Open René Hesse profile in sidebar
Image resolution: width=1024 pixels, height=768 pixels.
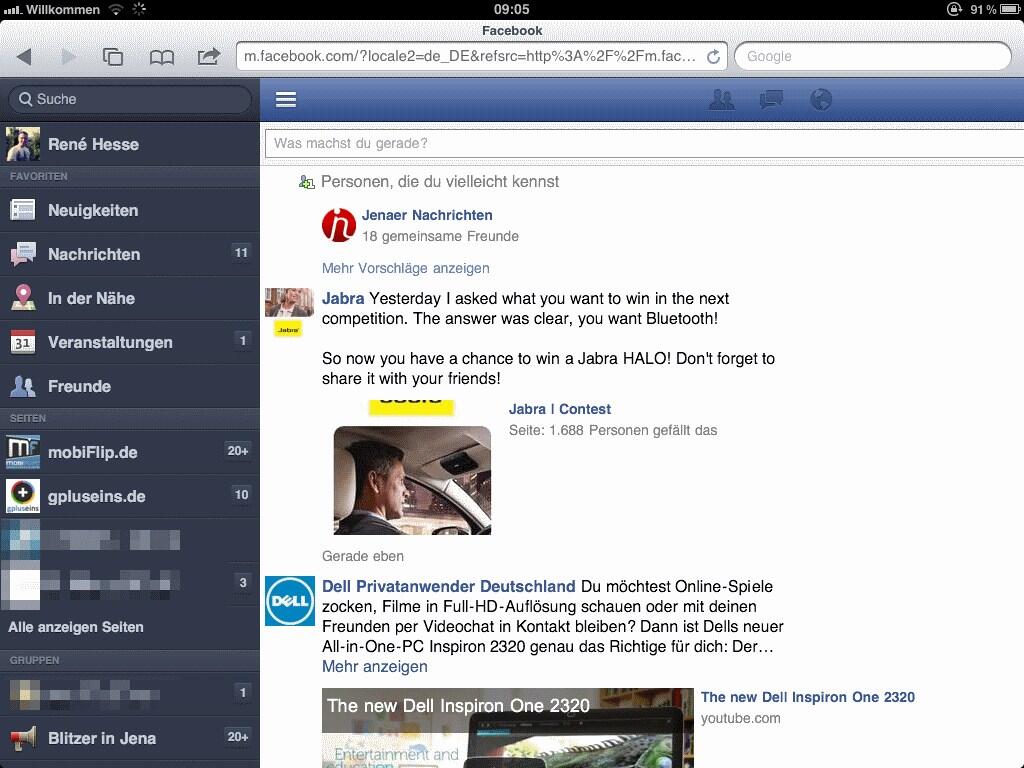[x=130, y=144]
